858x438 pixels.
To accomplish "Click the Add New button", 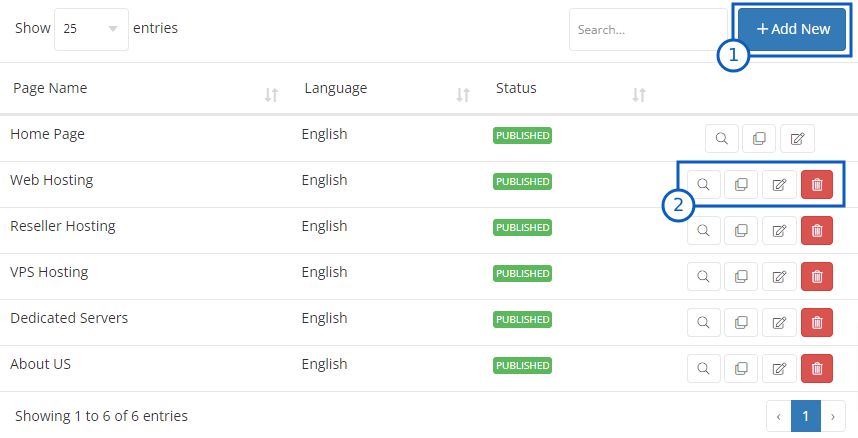I will click(793, 29).
